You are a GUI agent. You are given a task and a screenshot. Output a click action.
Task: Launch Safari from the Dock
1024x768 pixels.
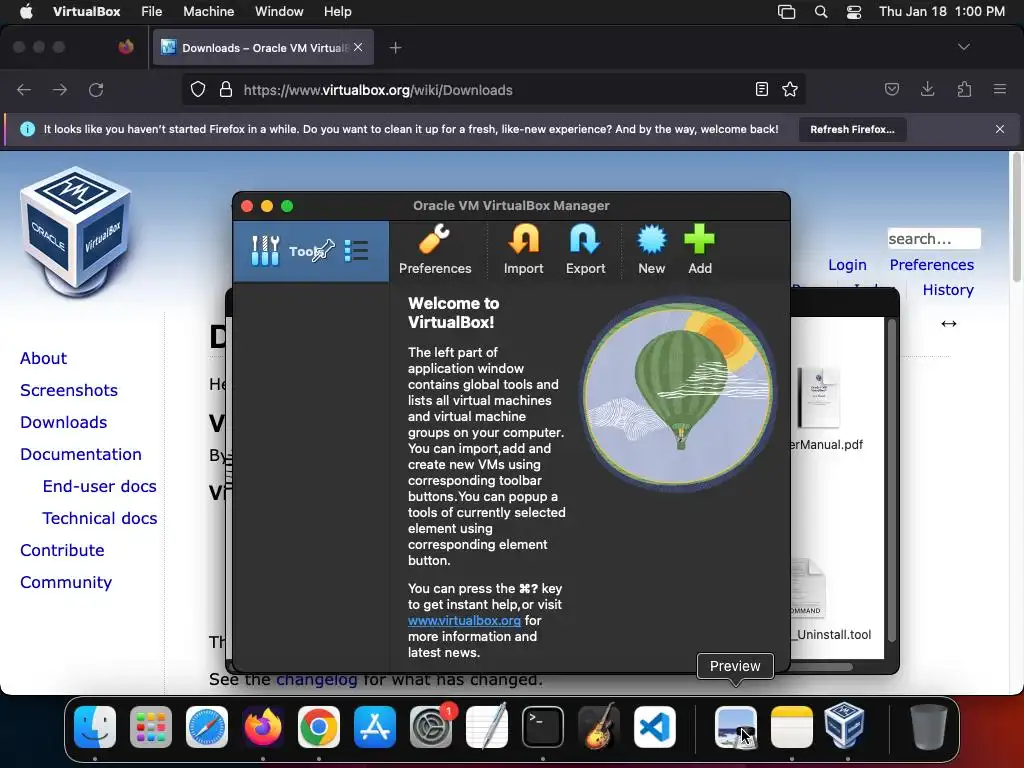207,727
